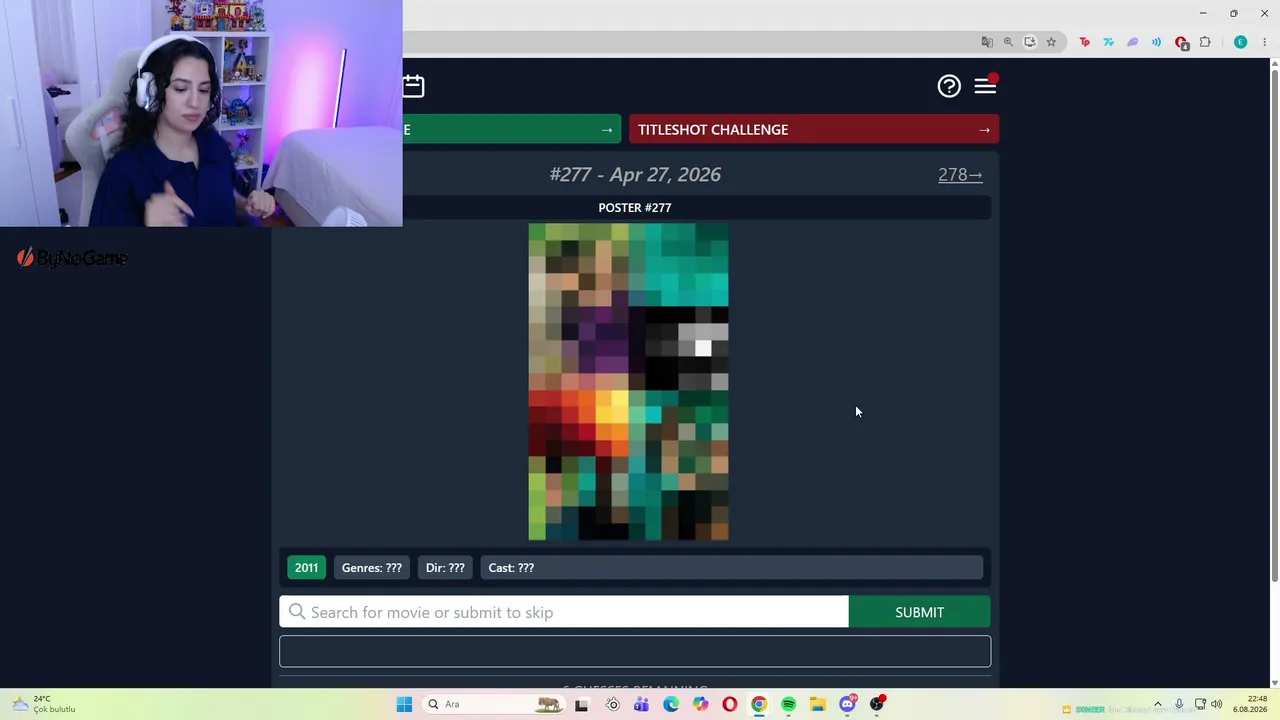Open the Chrome profile avatar E
1280x720 pixels.
click(x=1241, y=42)
